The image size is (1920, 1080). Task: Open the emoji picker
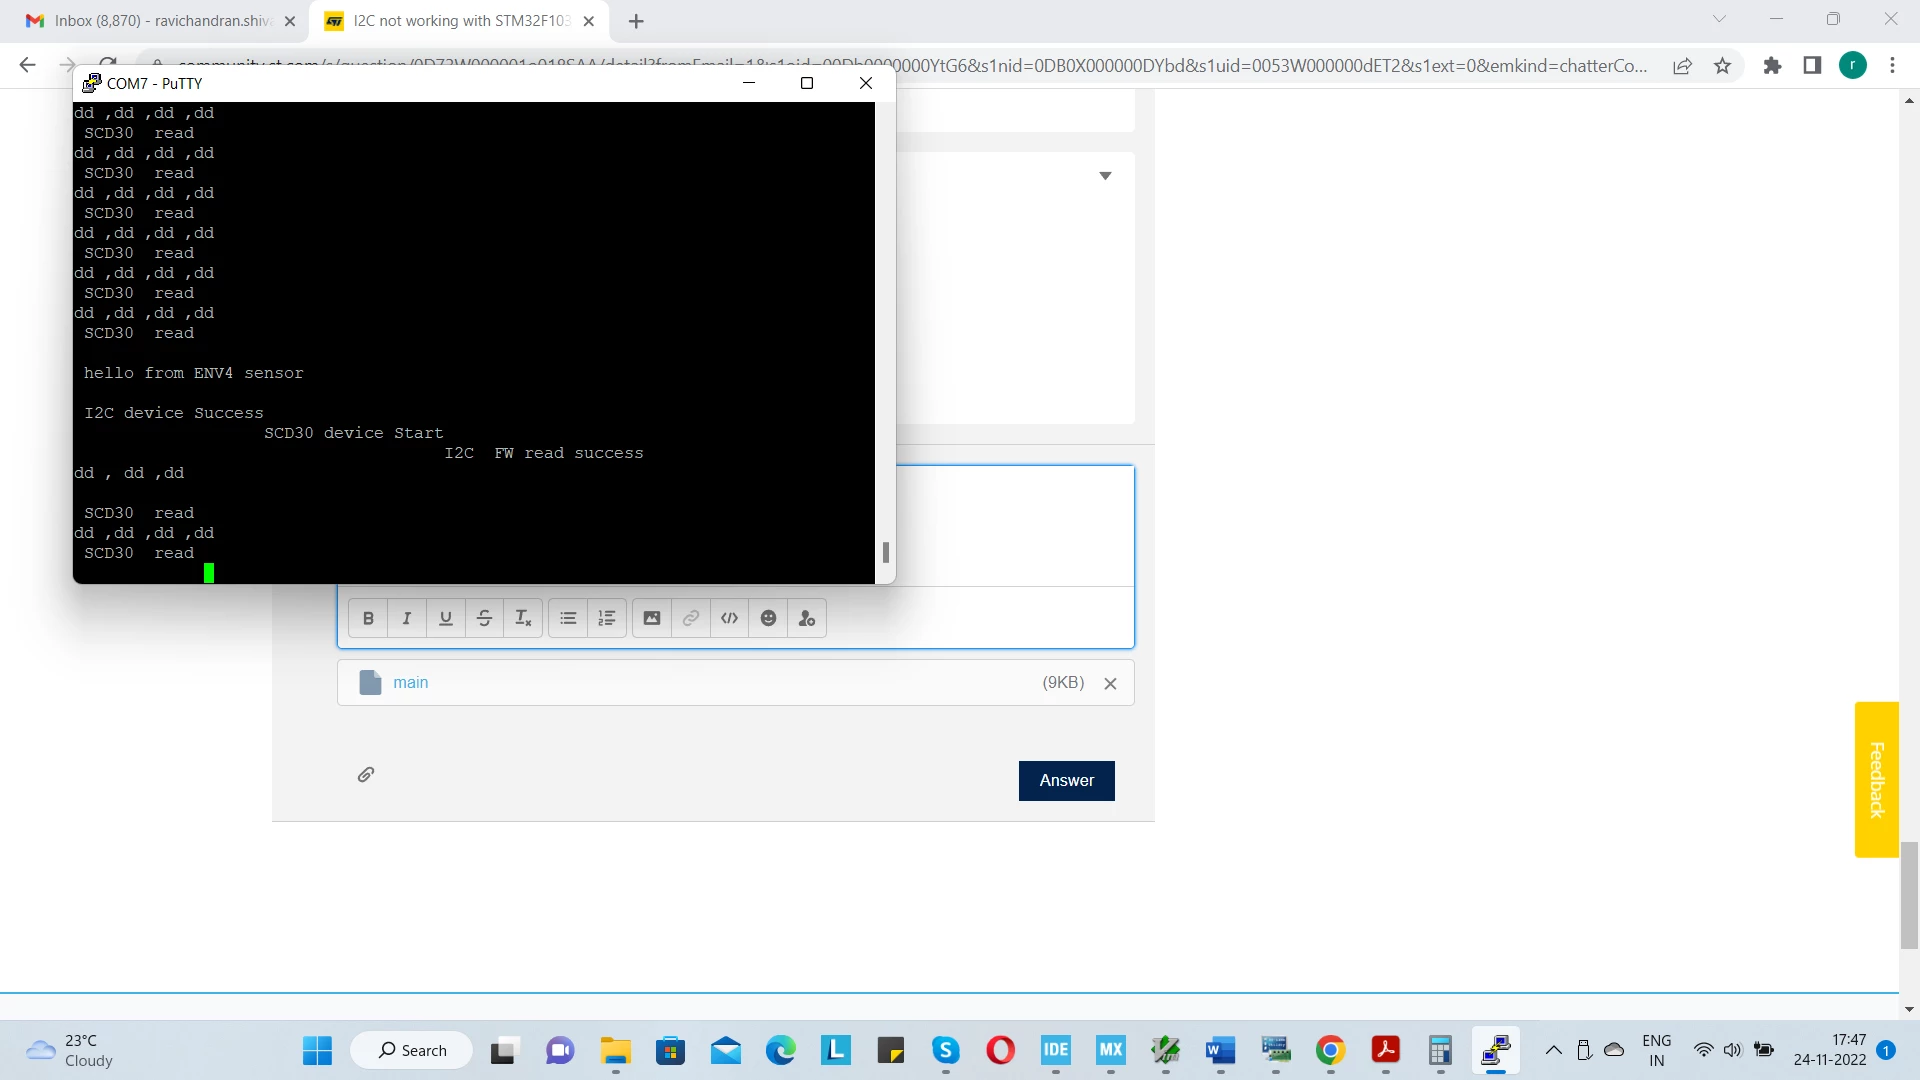tap(768, 618)
